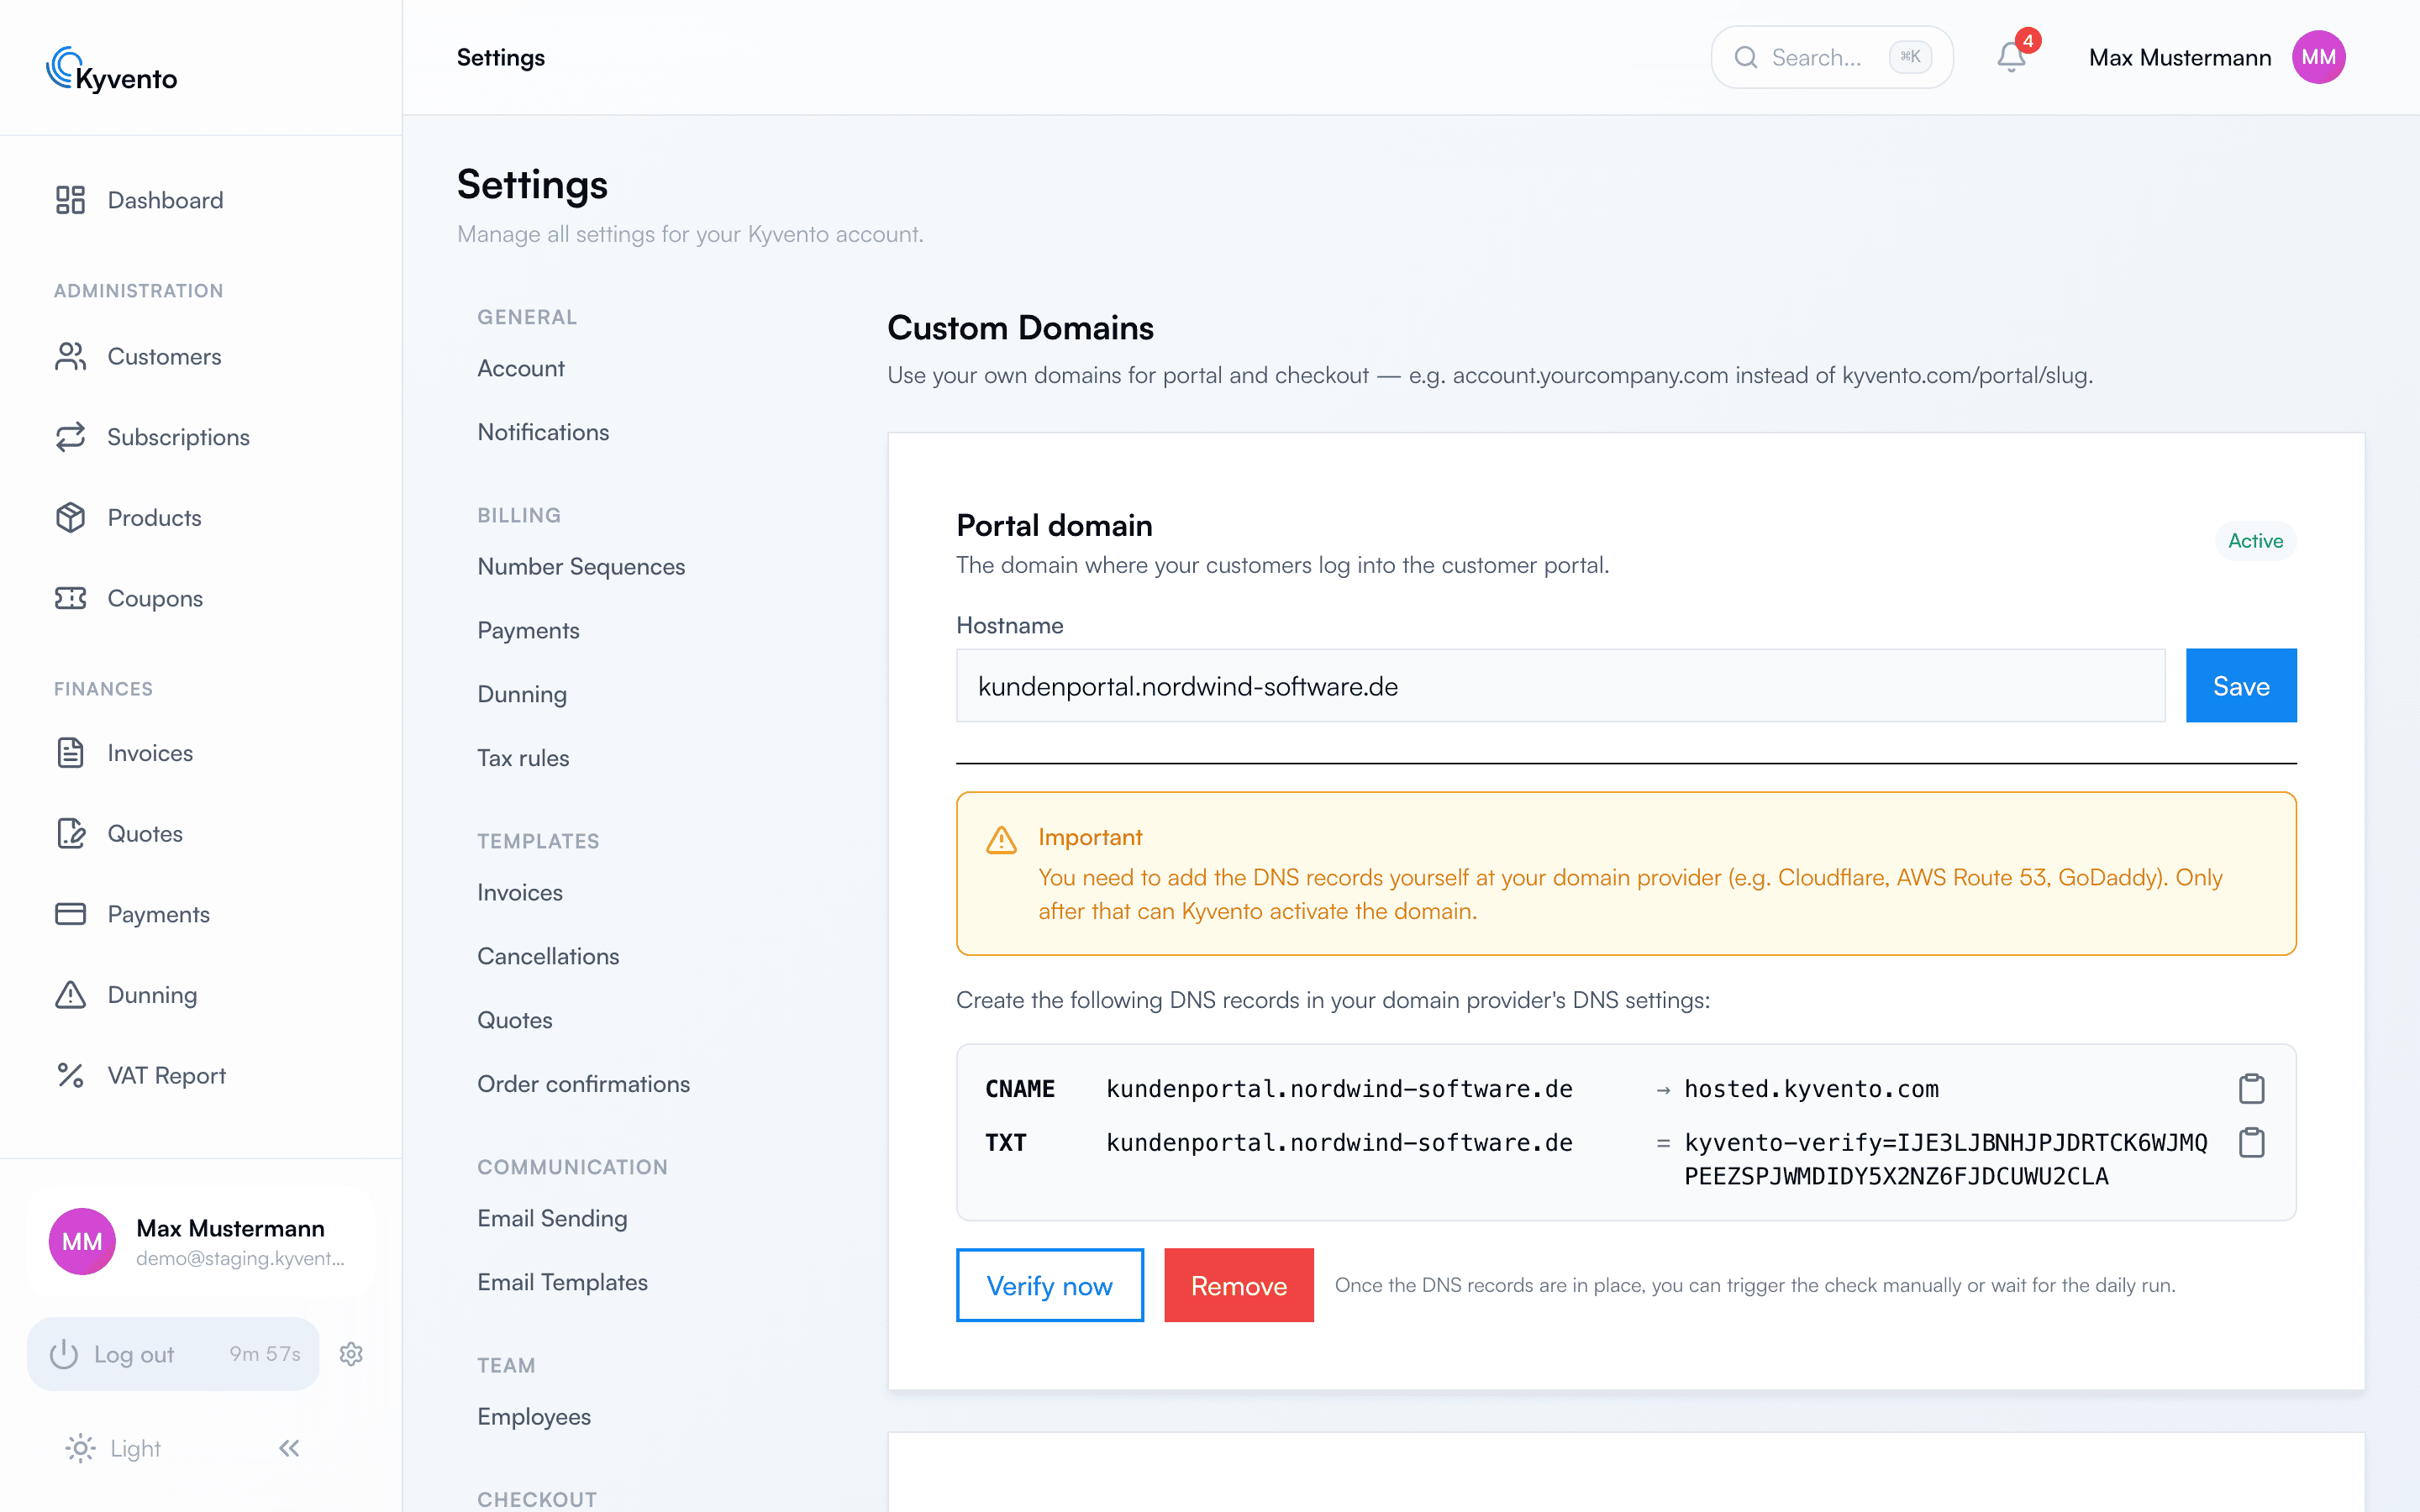Click the Products box icon

70,517
